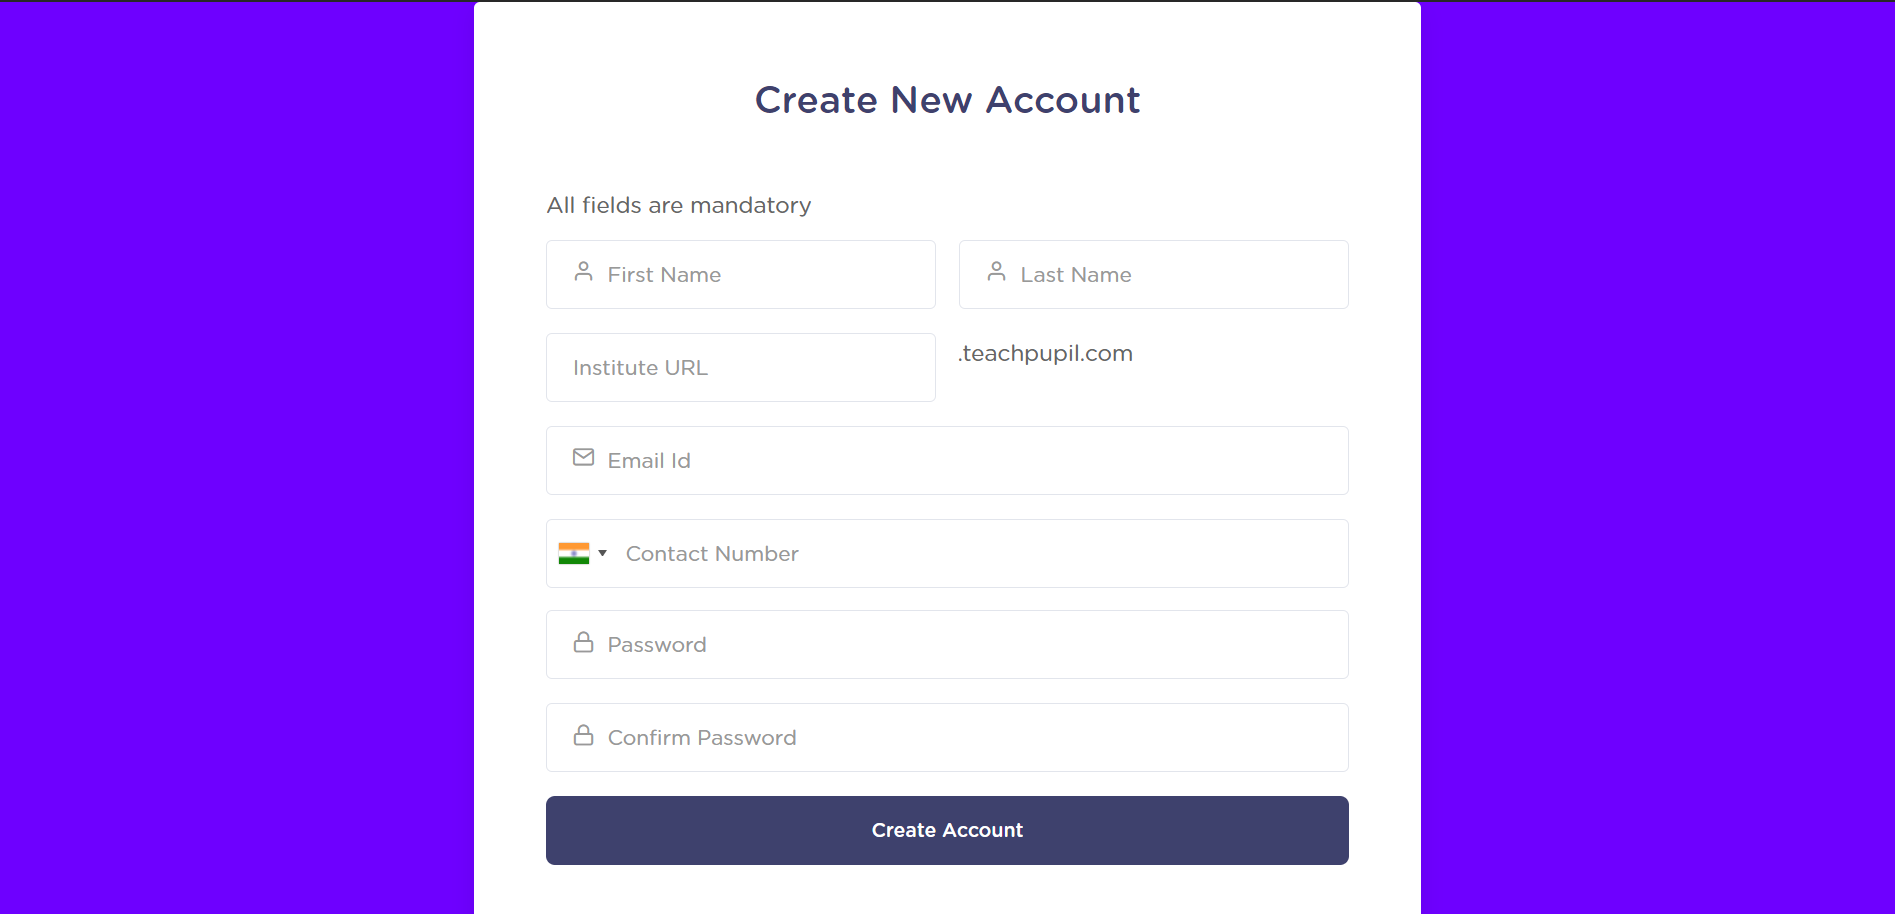
Task: Click into the Institute URL field
Action: pos(740,368)
